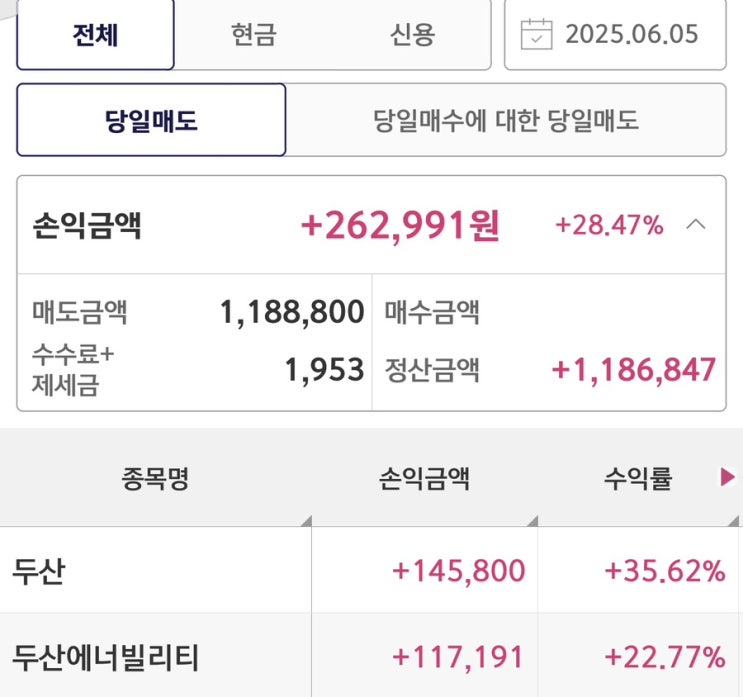This screenshot has width=743, height=697.
Task: Open the calendar date picker icon
Action: click(x=537, y=33)
